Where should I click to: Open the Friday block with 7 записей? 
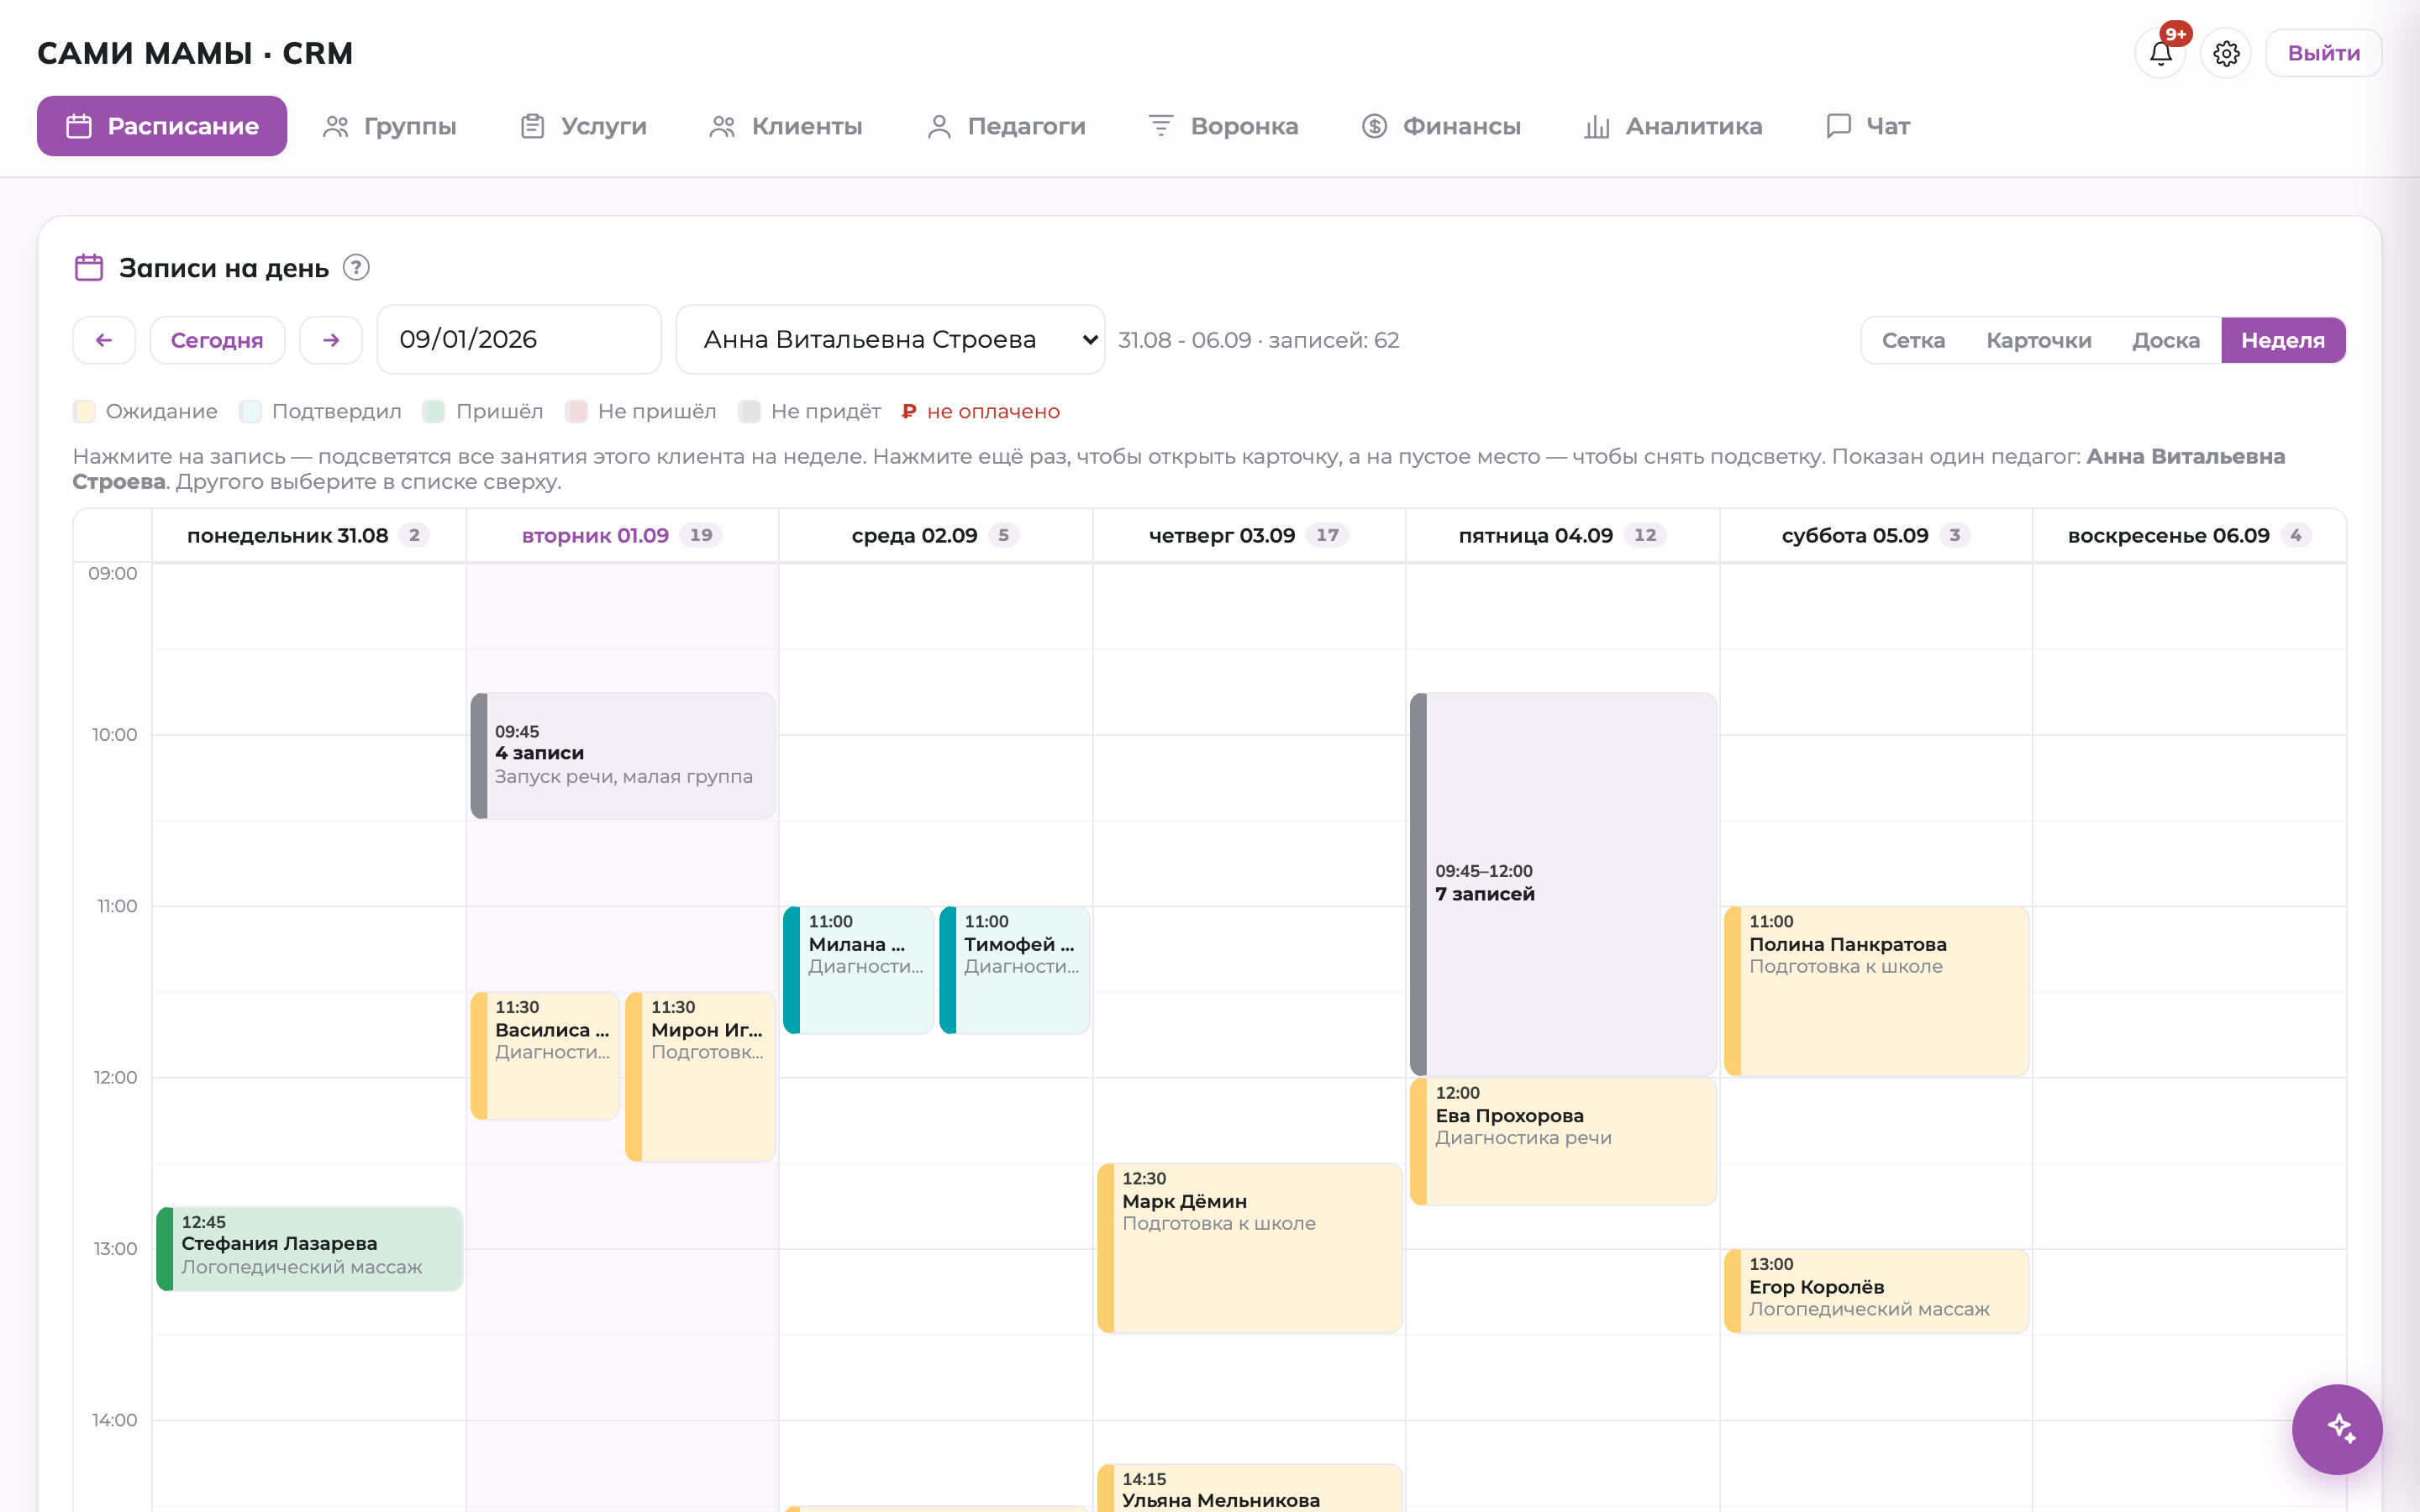pyautogui.click(x=1563, y=884)
